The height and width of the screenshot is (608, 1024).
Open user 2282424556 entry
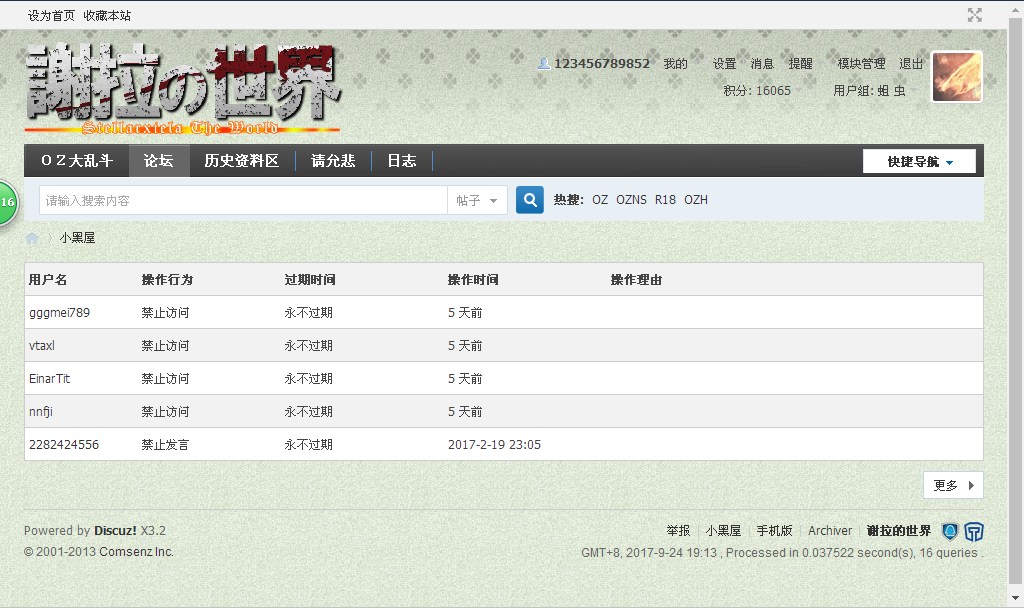64,445
